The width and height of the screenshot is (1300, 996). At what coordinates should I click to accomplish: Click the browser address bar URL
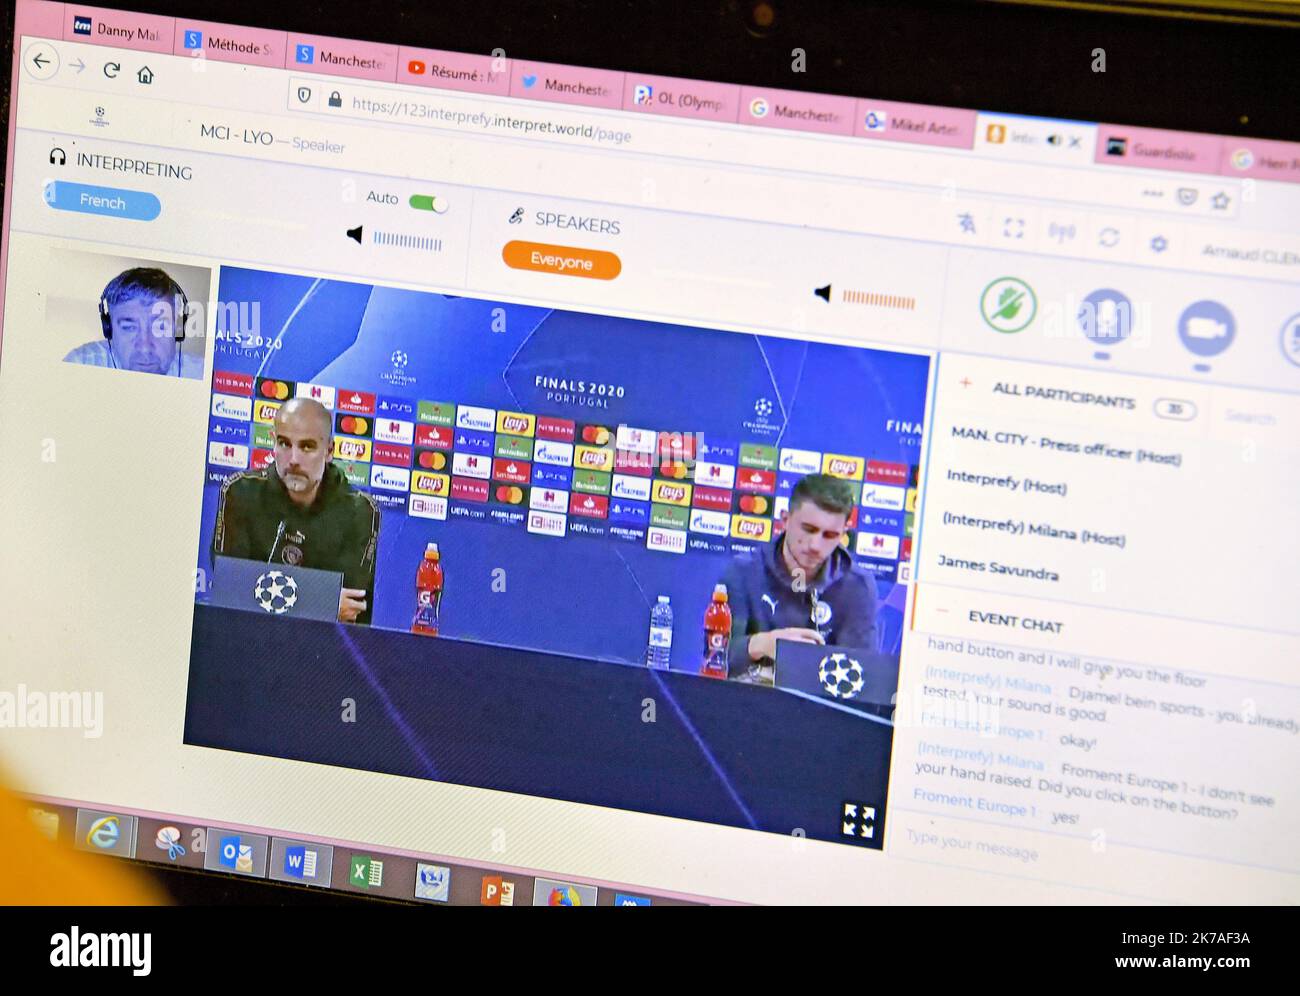(491, 119)
